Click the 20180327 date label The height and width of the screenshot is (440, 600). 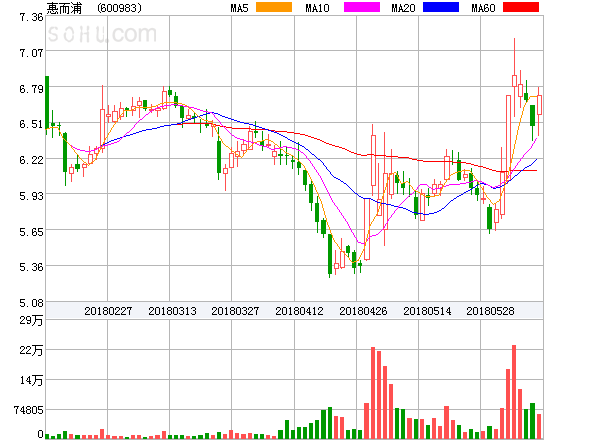point(235,311)
